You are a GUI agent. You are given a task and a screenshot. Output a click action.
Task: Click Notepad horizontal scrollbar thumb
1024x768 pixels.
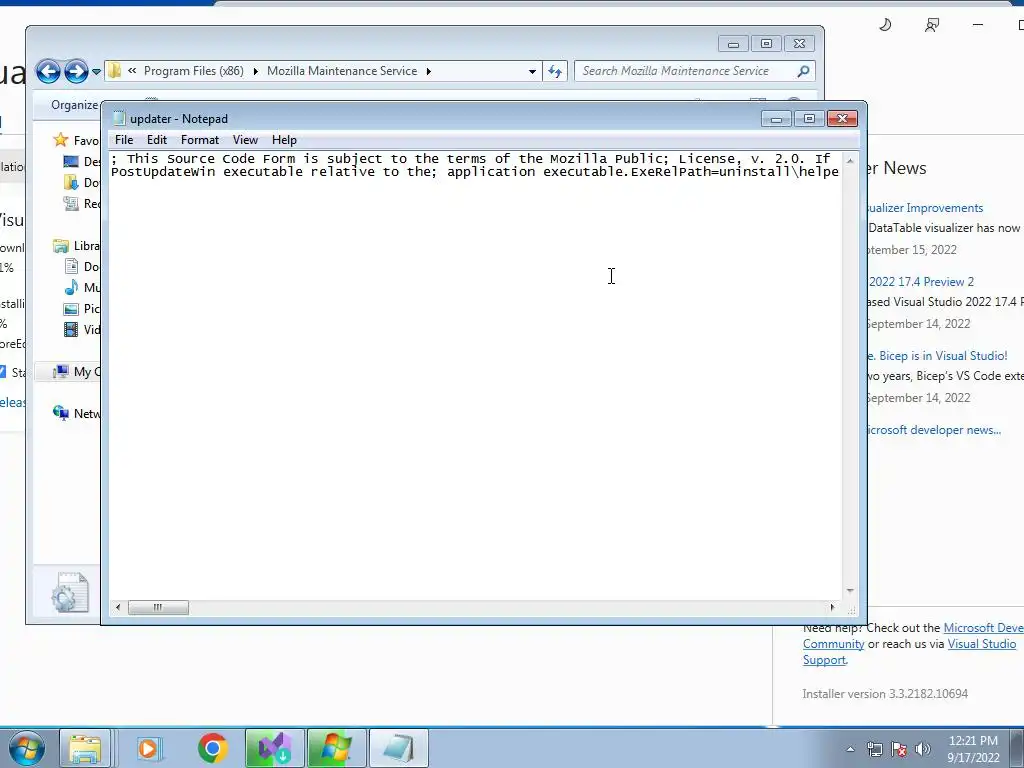158,607
